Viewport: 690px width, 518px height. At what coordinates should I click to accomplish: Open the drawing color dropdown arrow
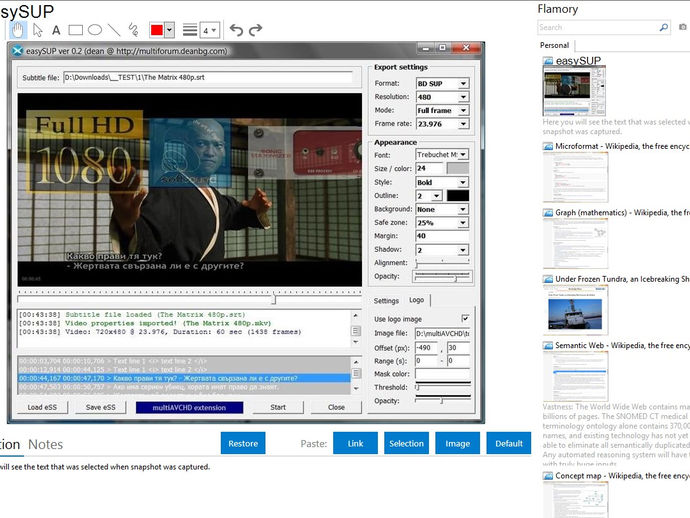[x=170, y=30]
